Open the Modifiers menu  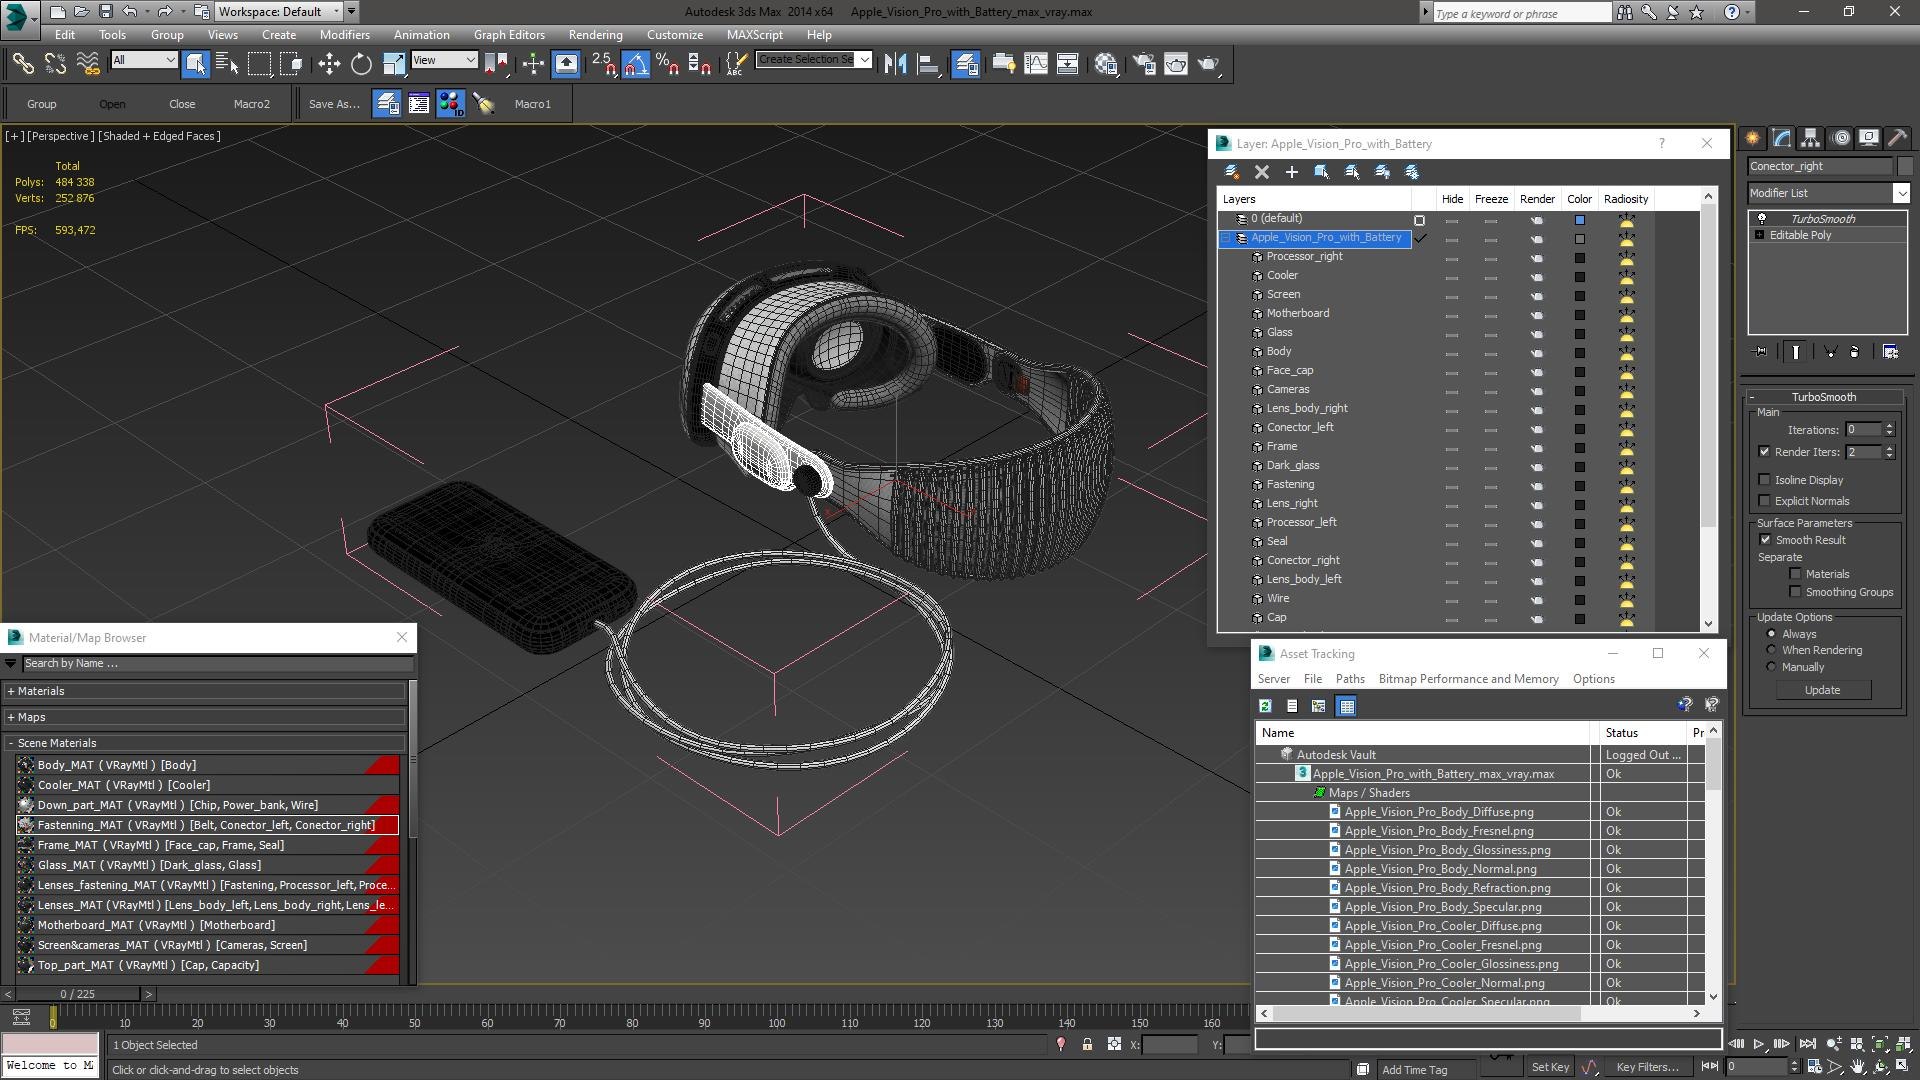(345, 35)
